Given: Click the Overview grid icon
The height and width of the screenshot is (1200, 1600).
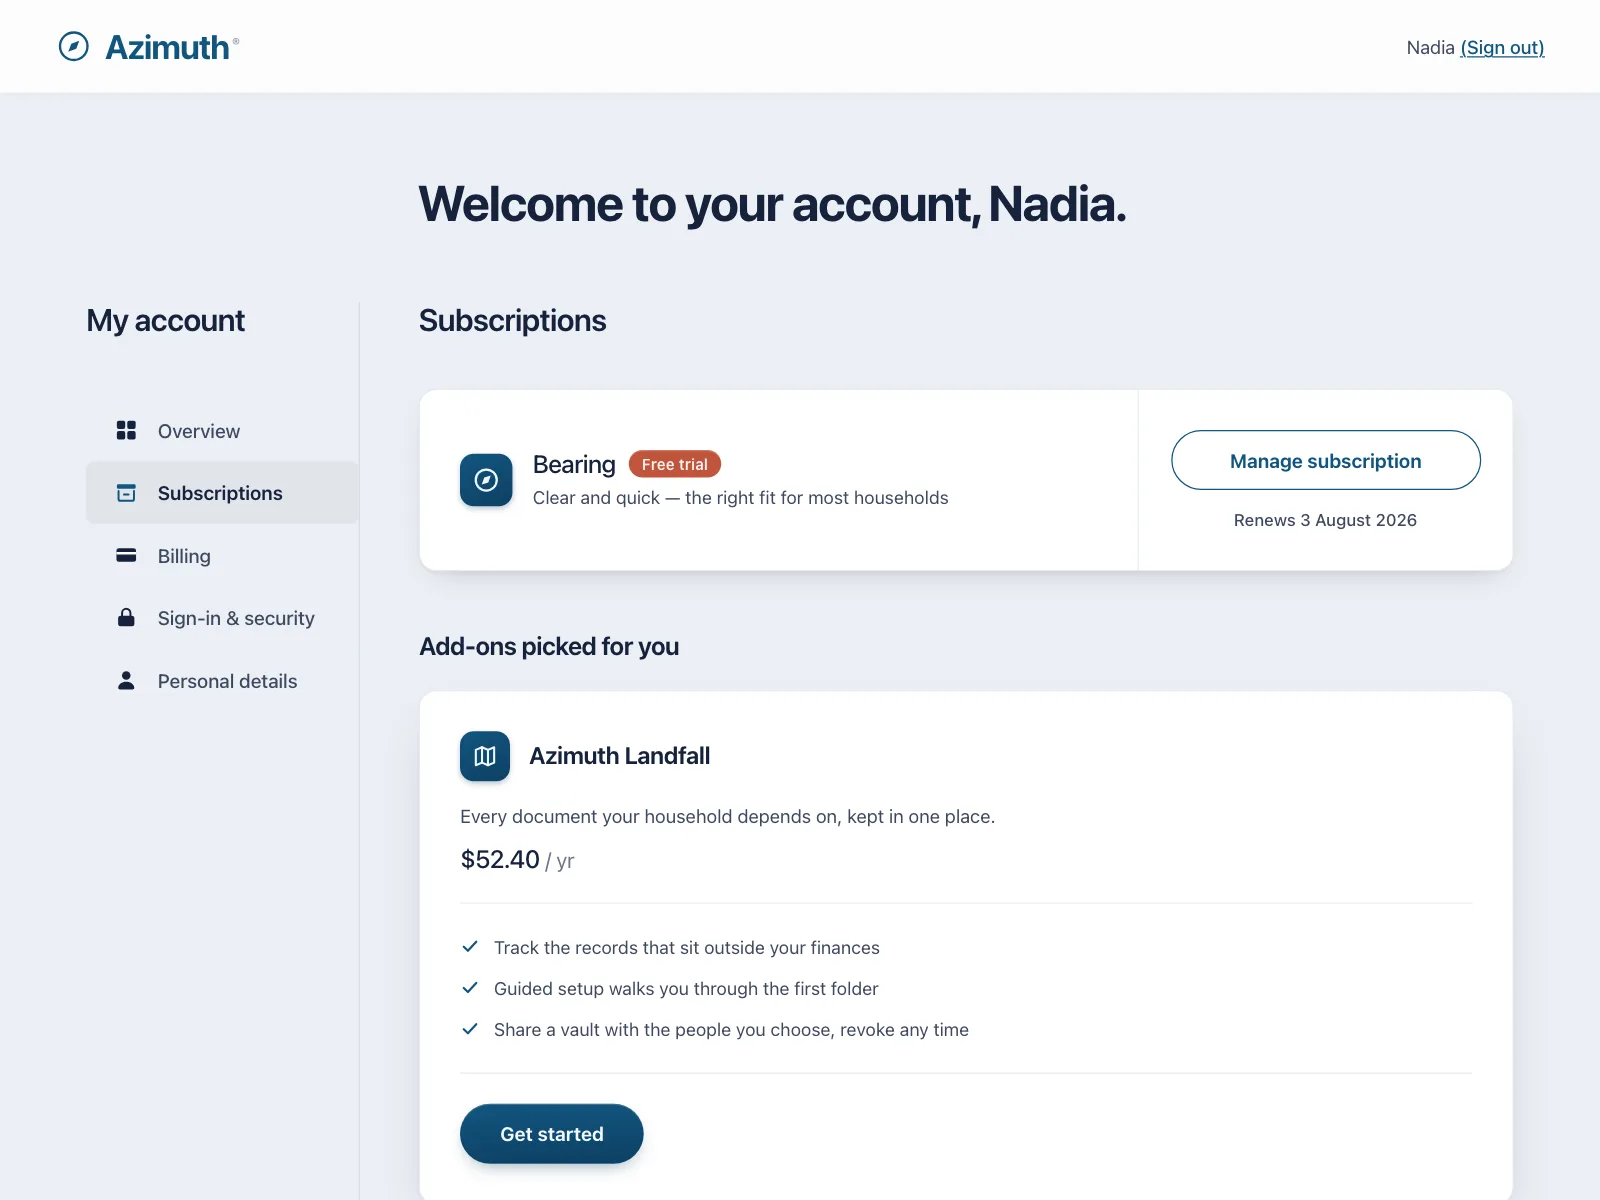Looking at the screenshot, I should [126, 431].
